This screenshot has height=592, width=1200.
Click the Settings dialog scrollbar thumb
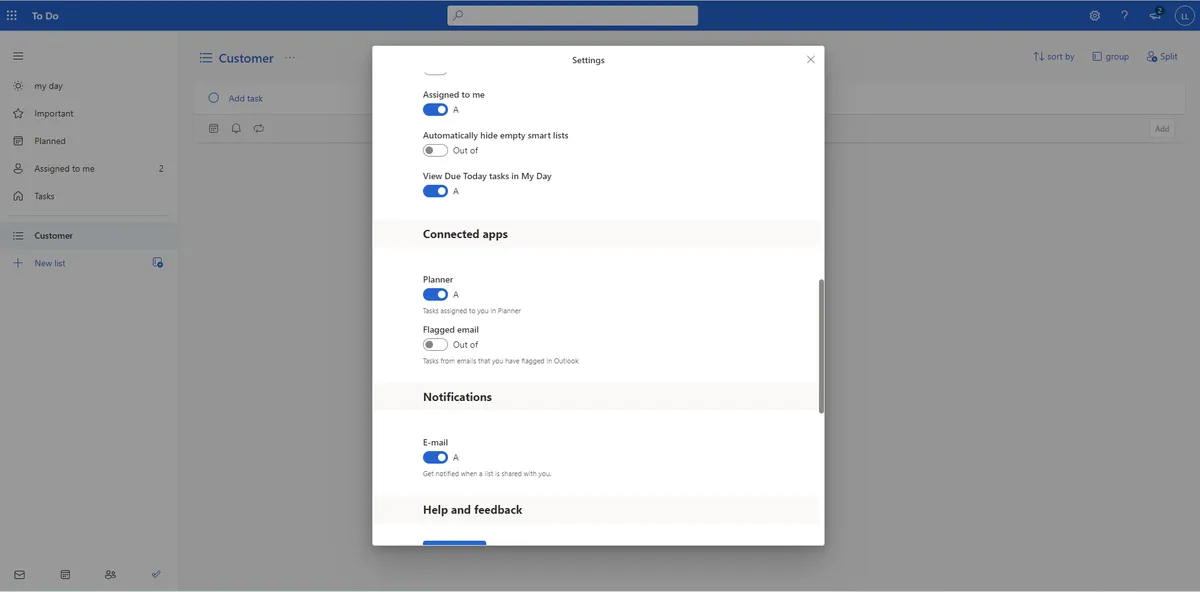click(x=821, y=346)
